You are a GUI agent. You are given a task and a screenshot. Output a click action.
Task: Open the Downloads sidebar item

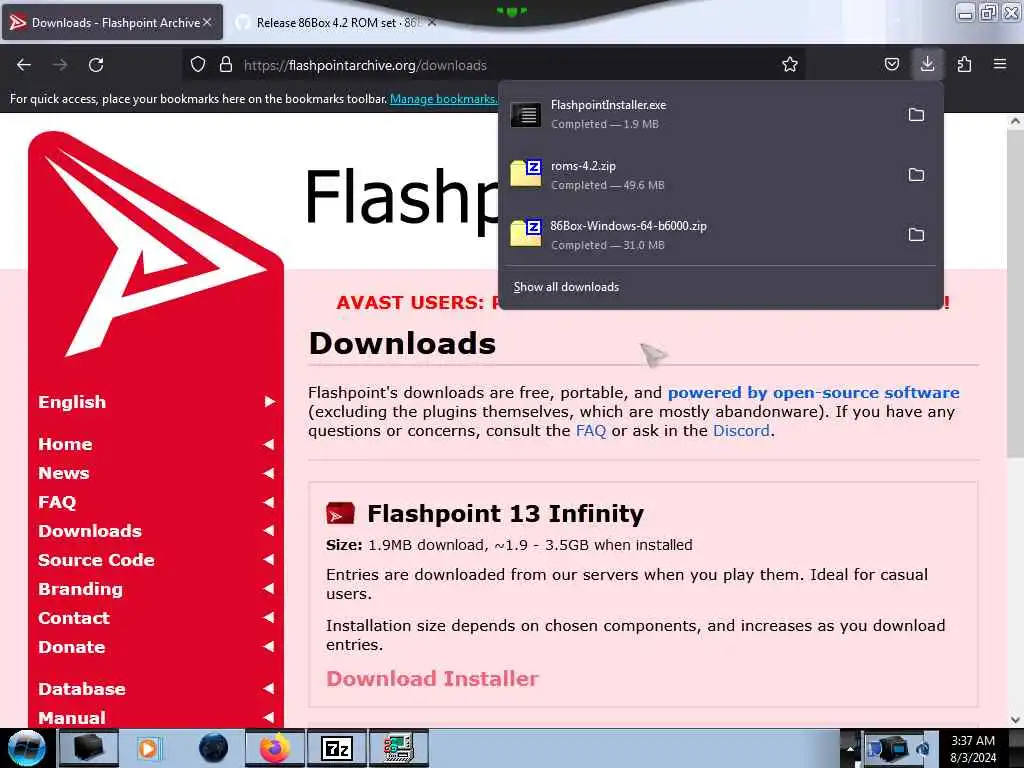156,531
